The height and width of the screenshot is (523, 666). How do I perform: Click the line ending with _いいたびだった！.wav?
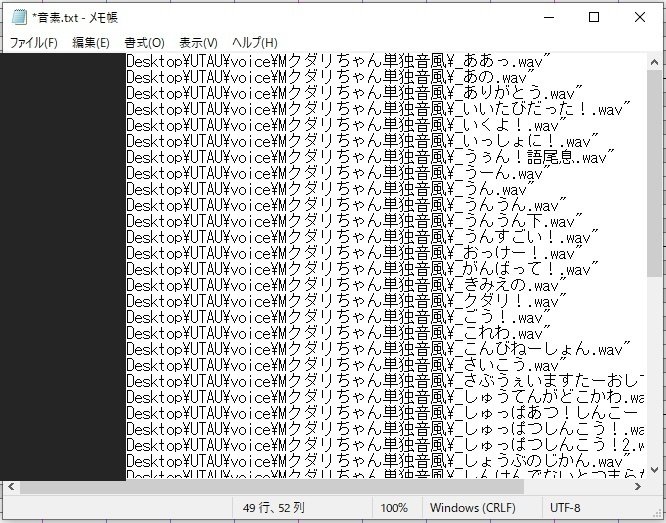tap(378, 110)
